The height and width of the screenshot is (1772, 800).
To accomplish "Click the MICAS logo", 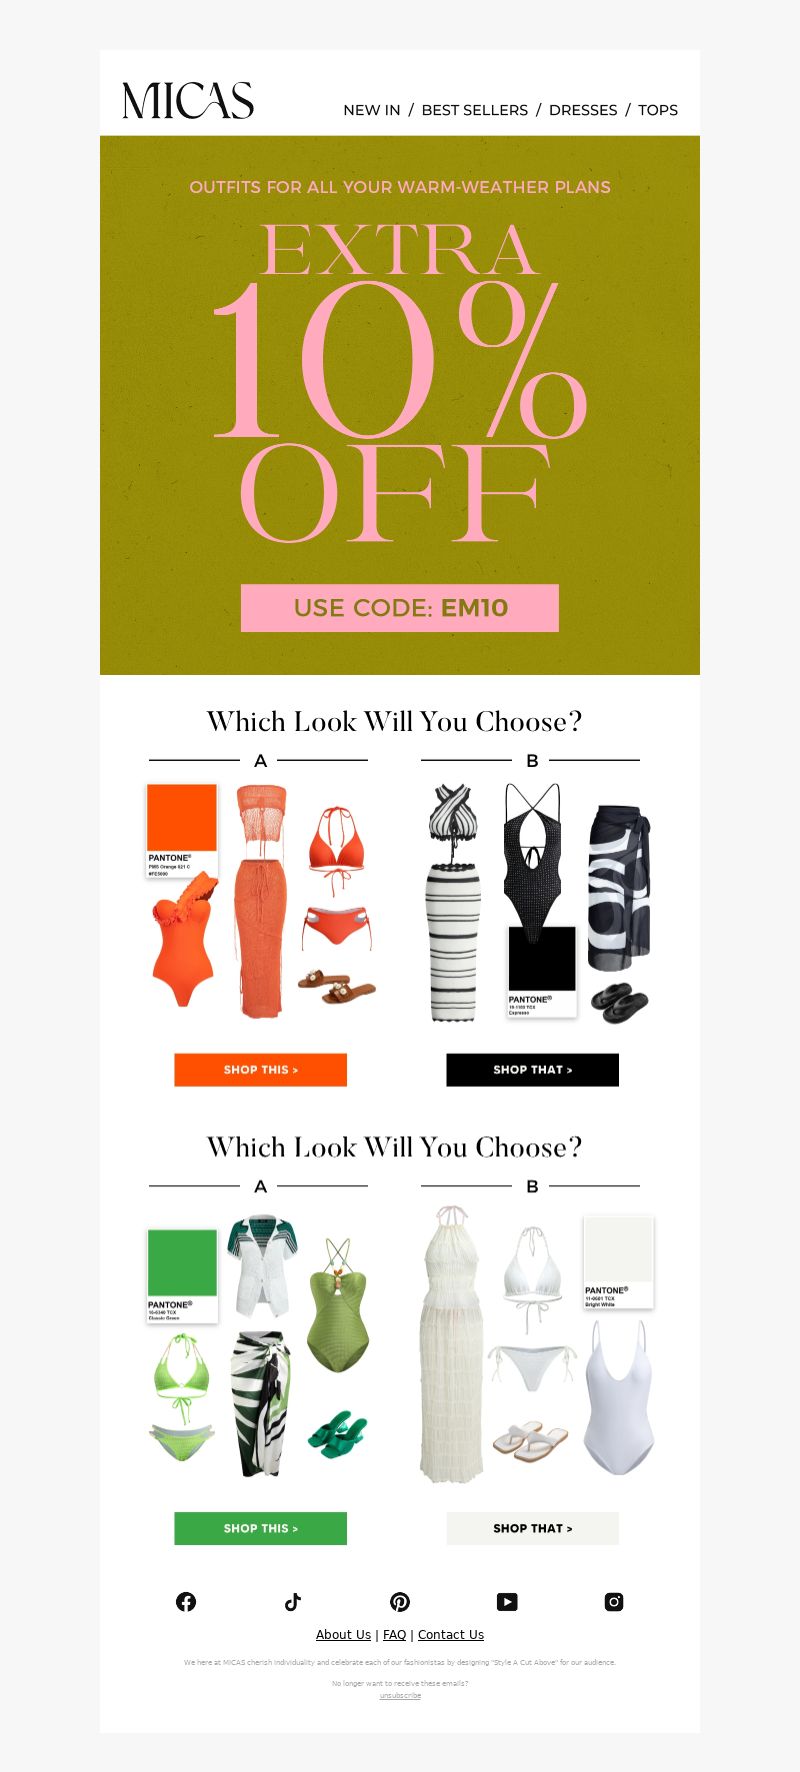I will click(188, 100).
